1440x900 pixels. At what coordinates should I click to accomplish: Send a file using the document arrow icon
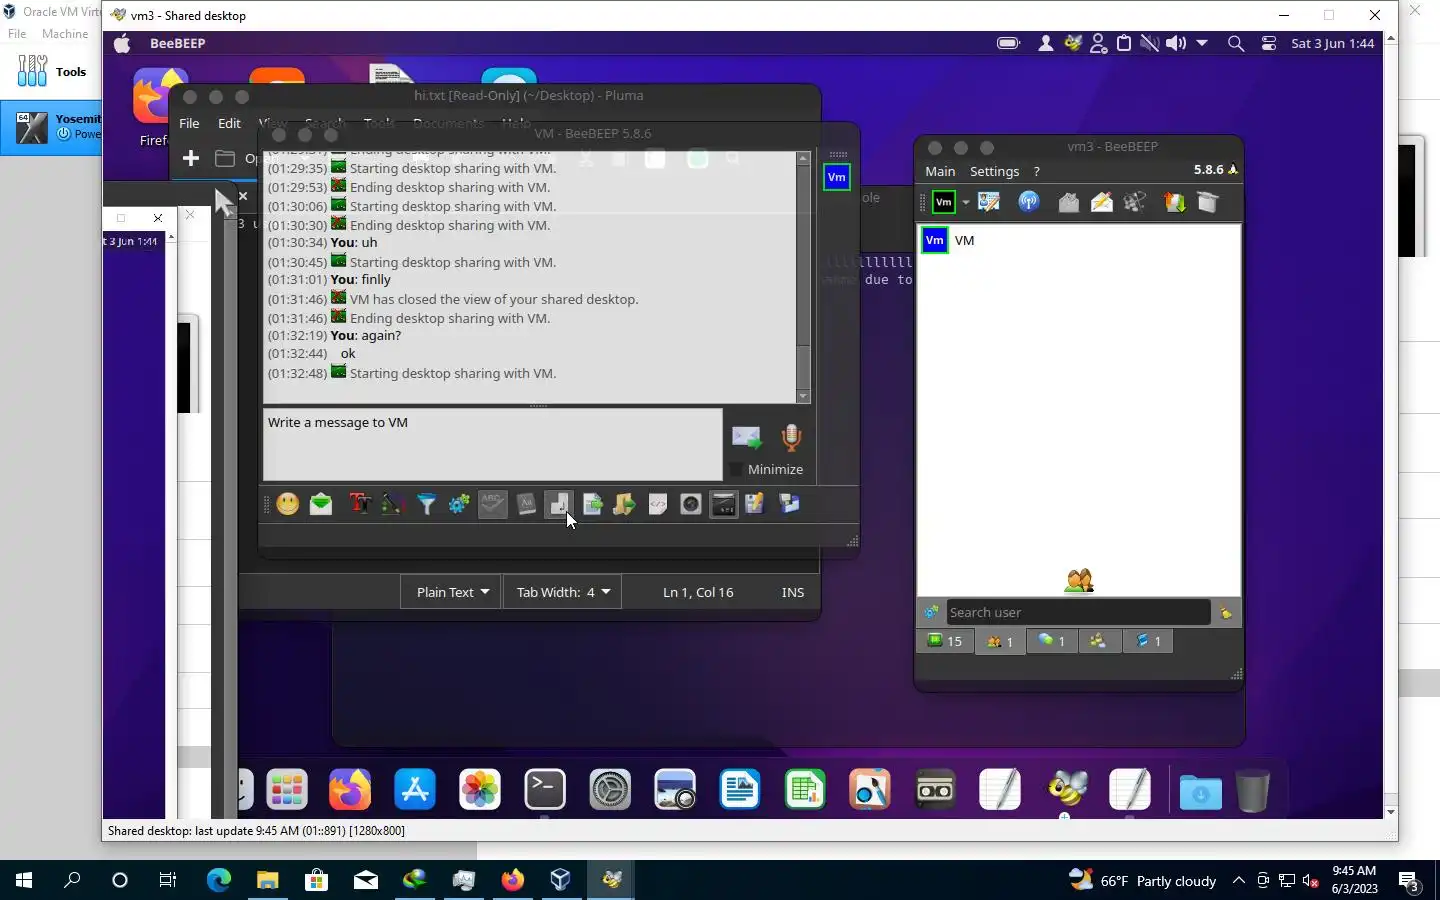(592, 504)
